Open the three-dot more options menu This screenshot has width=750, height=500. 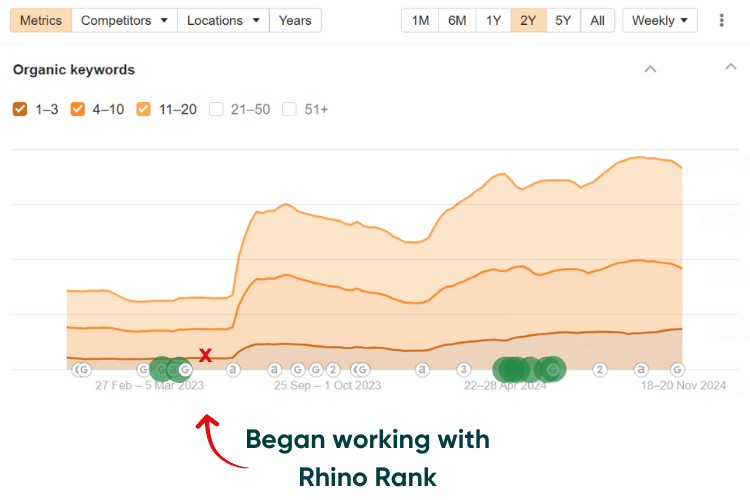[721, 21]
